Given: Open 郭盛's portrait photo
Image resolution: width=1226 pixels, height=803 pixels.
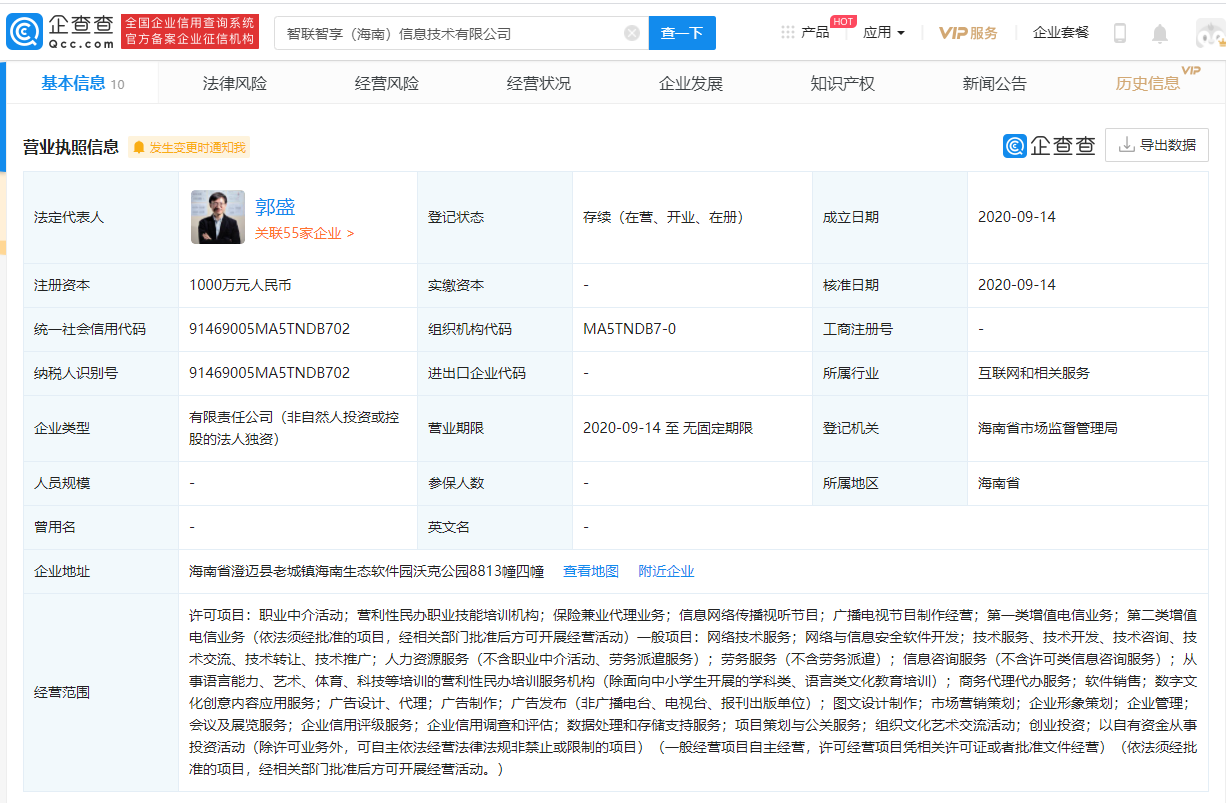Looking at the screenshot, I should 217,217.
